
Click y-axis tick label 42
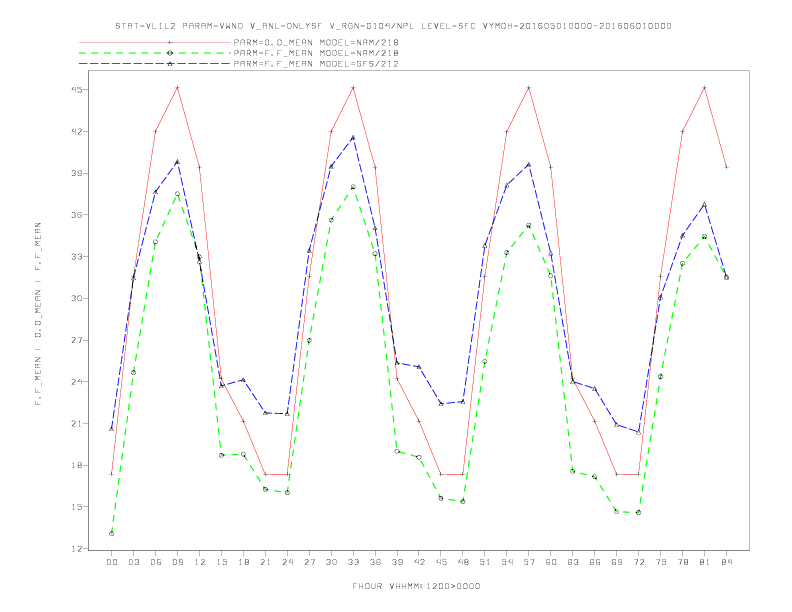(76, 131)
